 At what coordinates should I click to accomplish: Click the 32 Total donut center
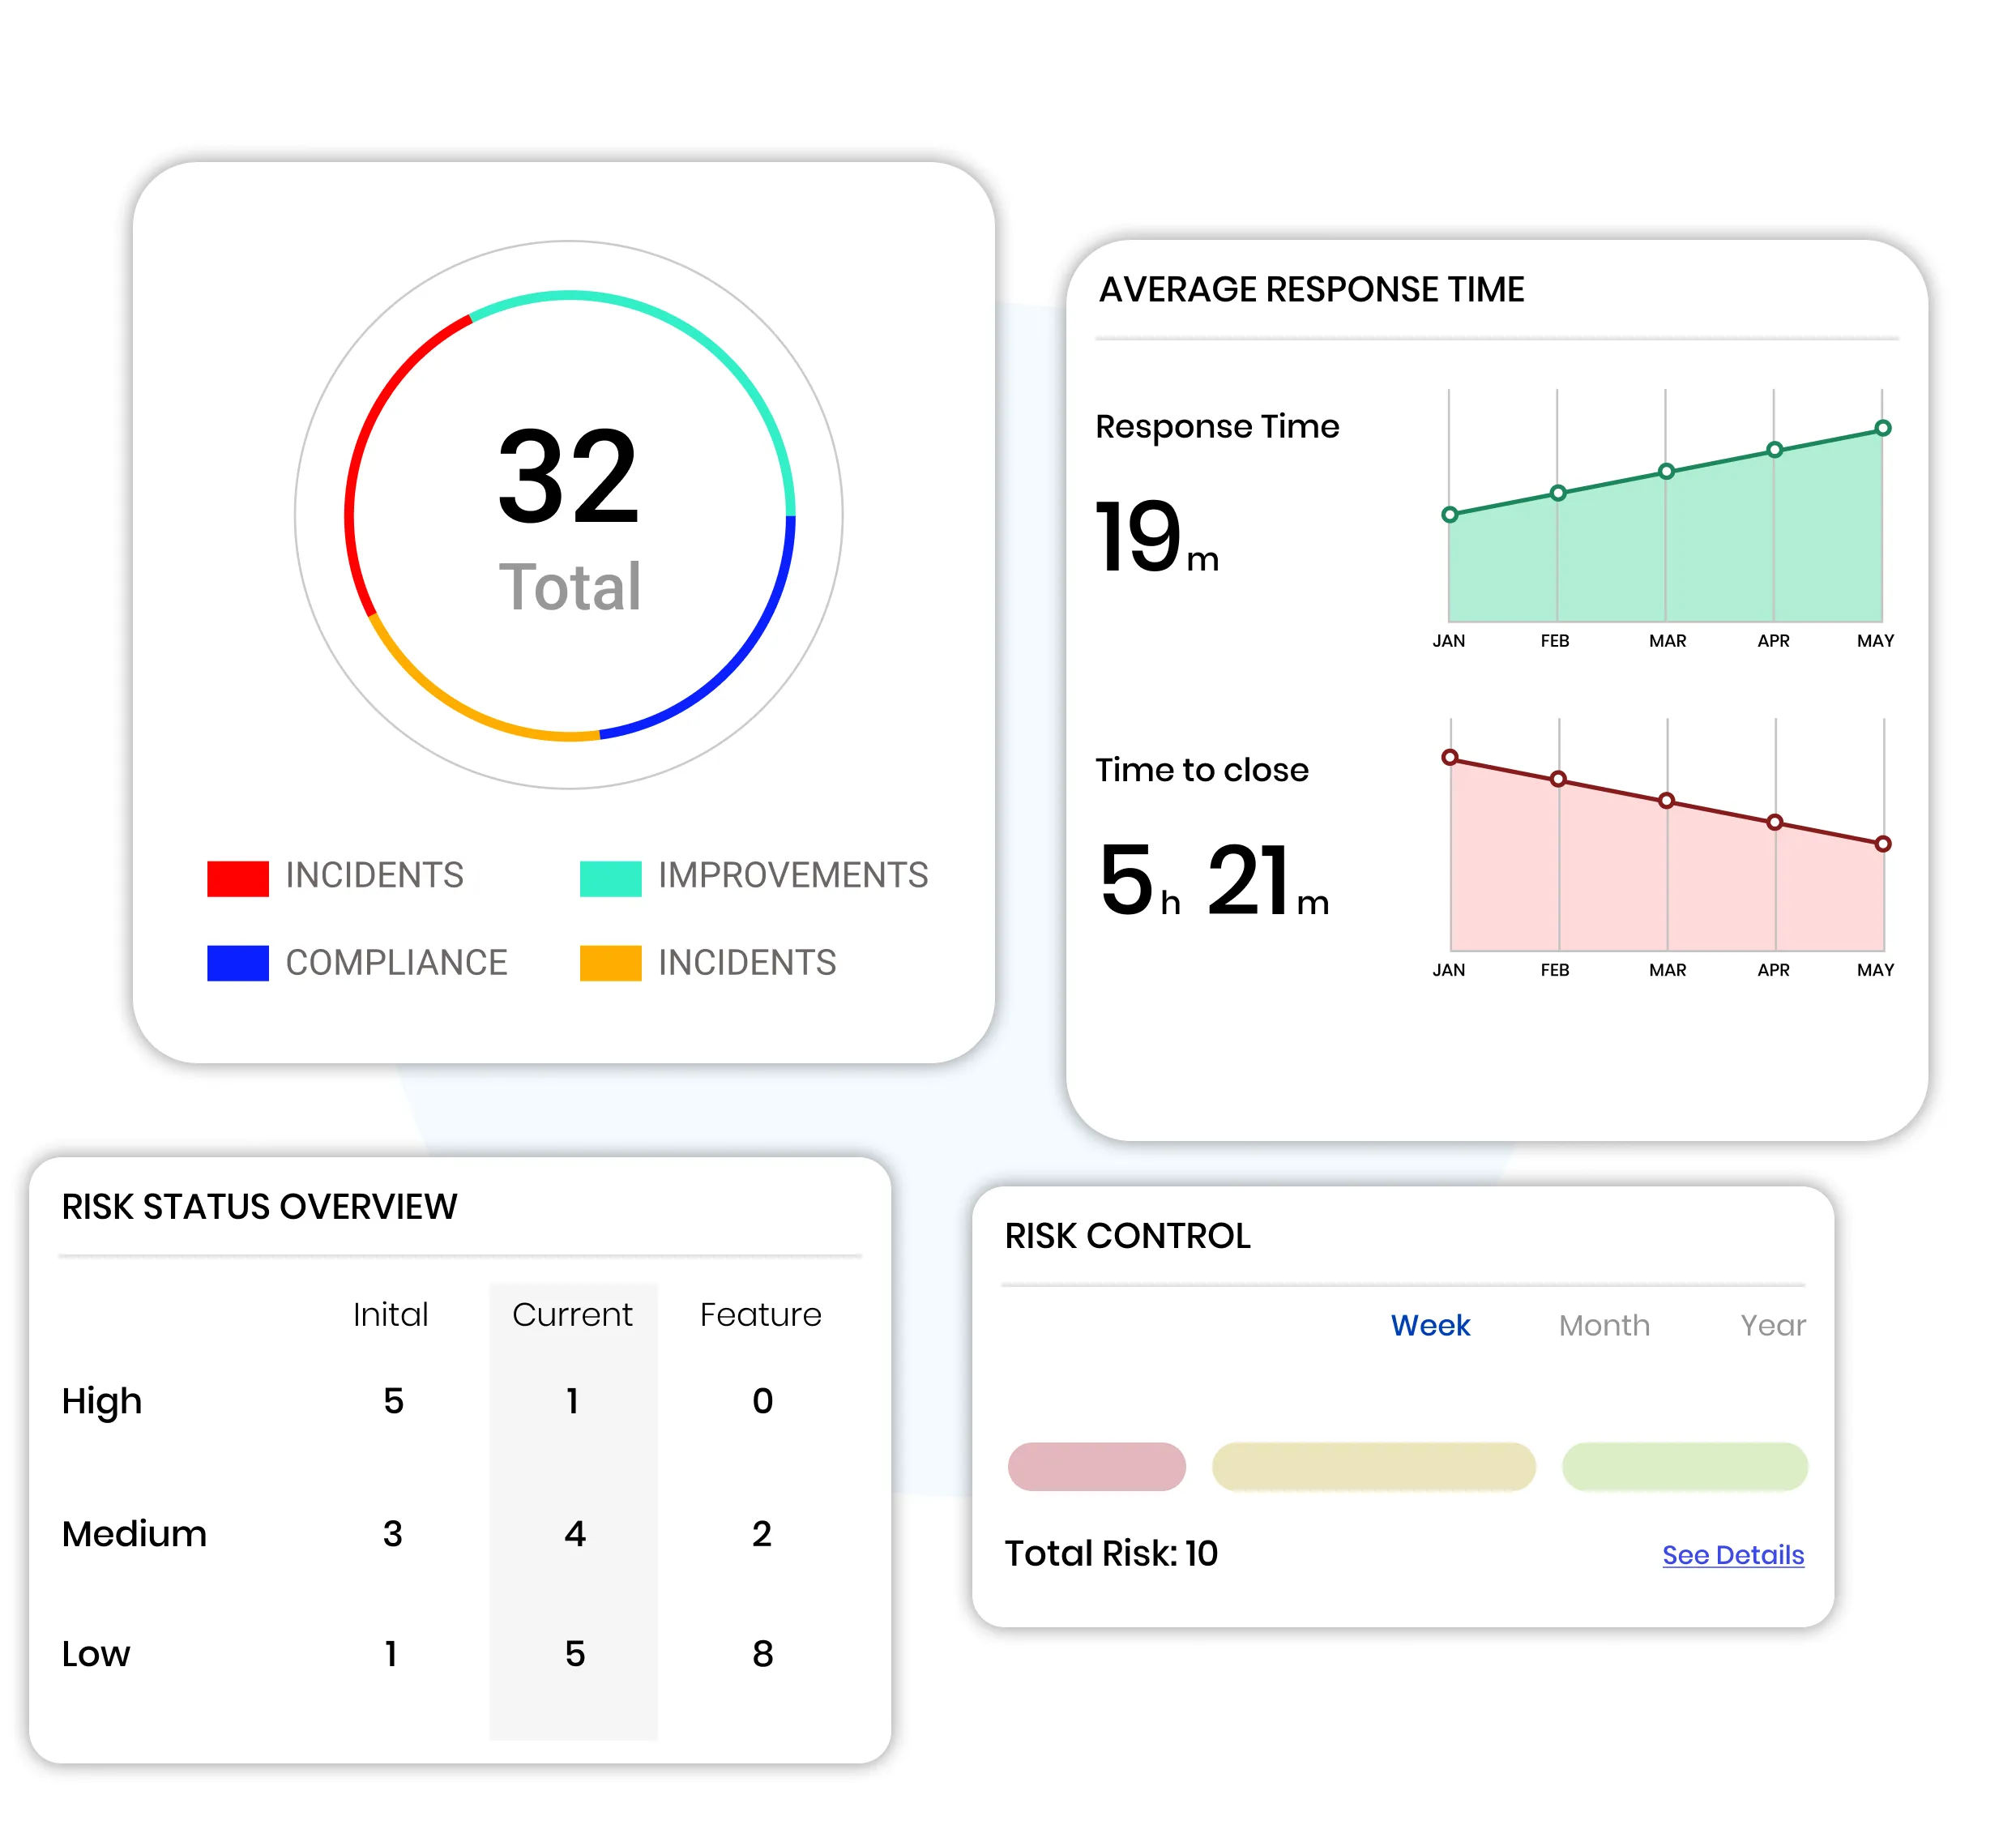569,517
